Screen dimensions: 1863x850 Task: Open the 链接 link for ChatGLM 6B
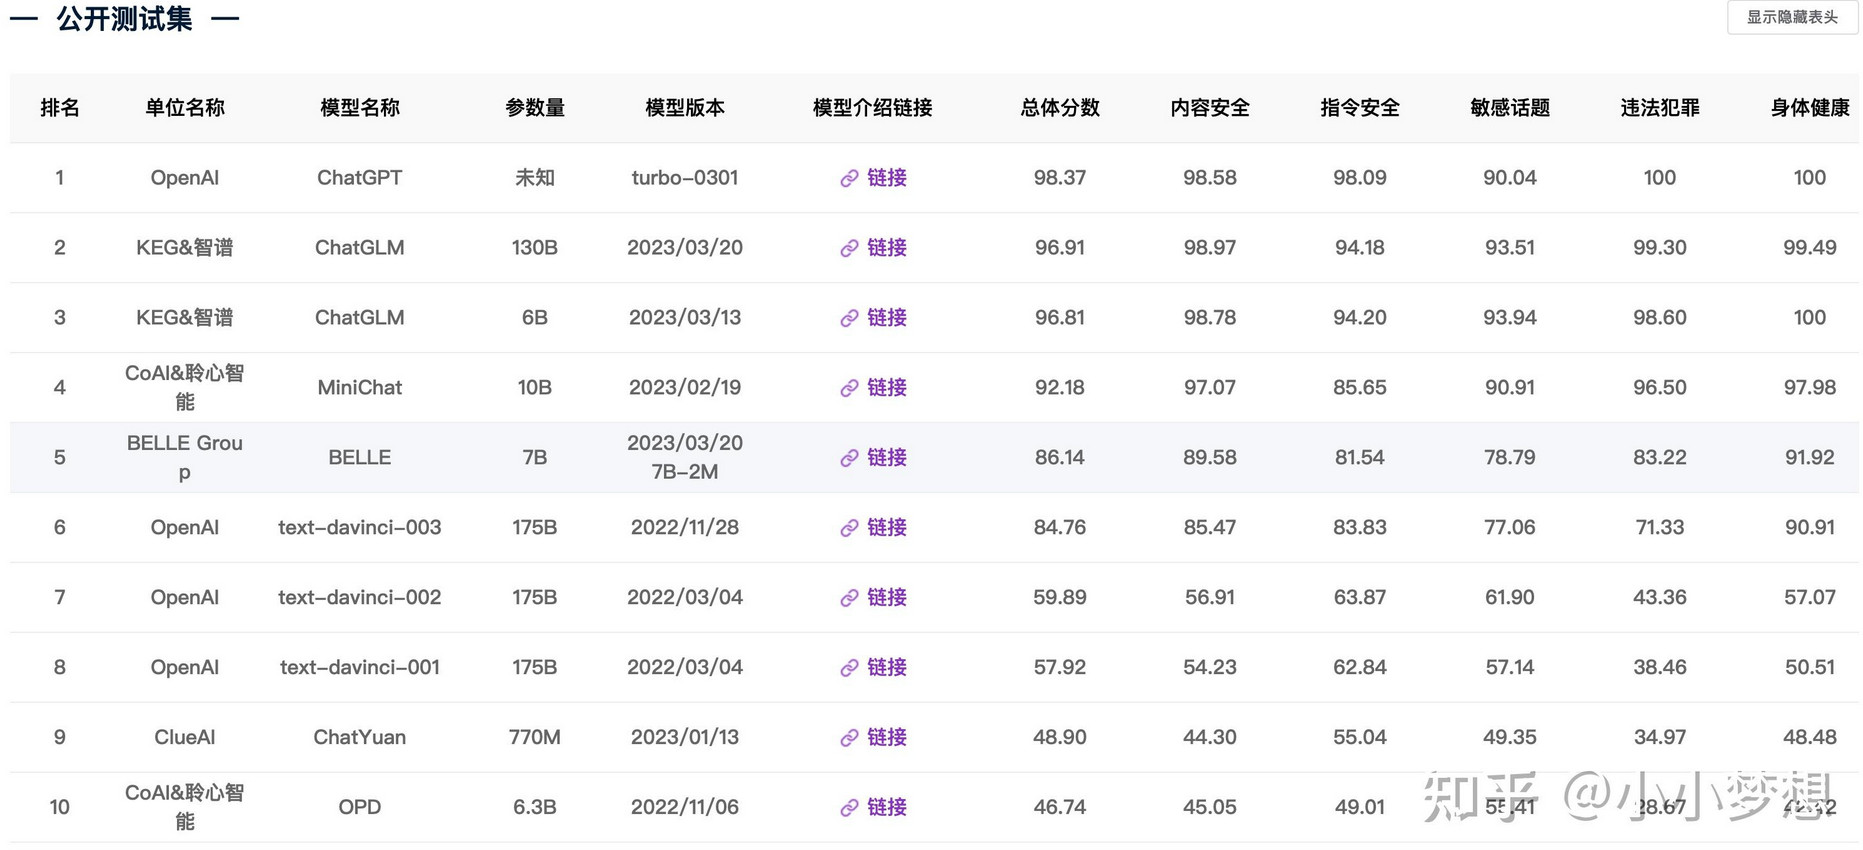(x=887, y=318)
